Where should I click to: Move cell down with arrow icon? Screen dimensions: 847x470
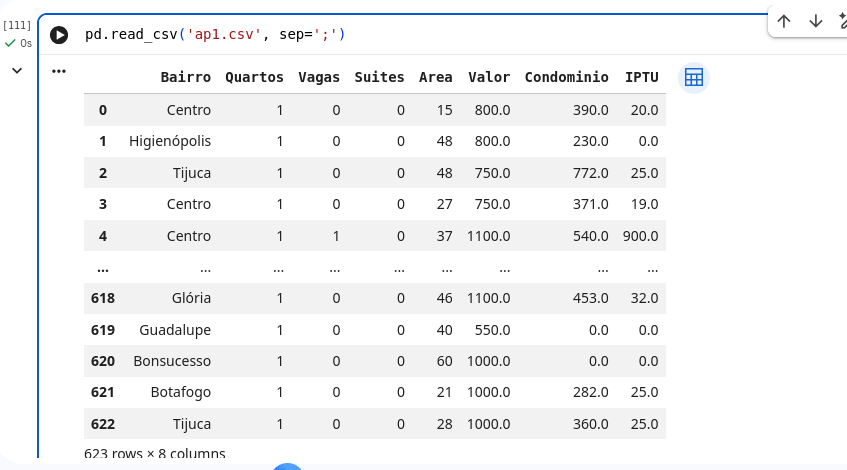pos(816,21)
